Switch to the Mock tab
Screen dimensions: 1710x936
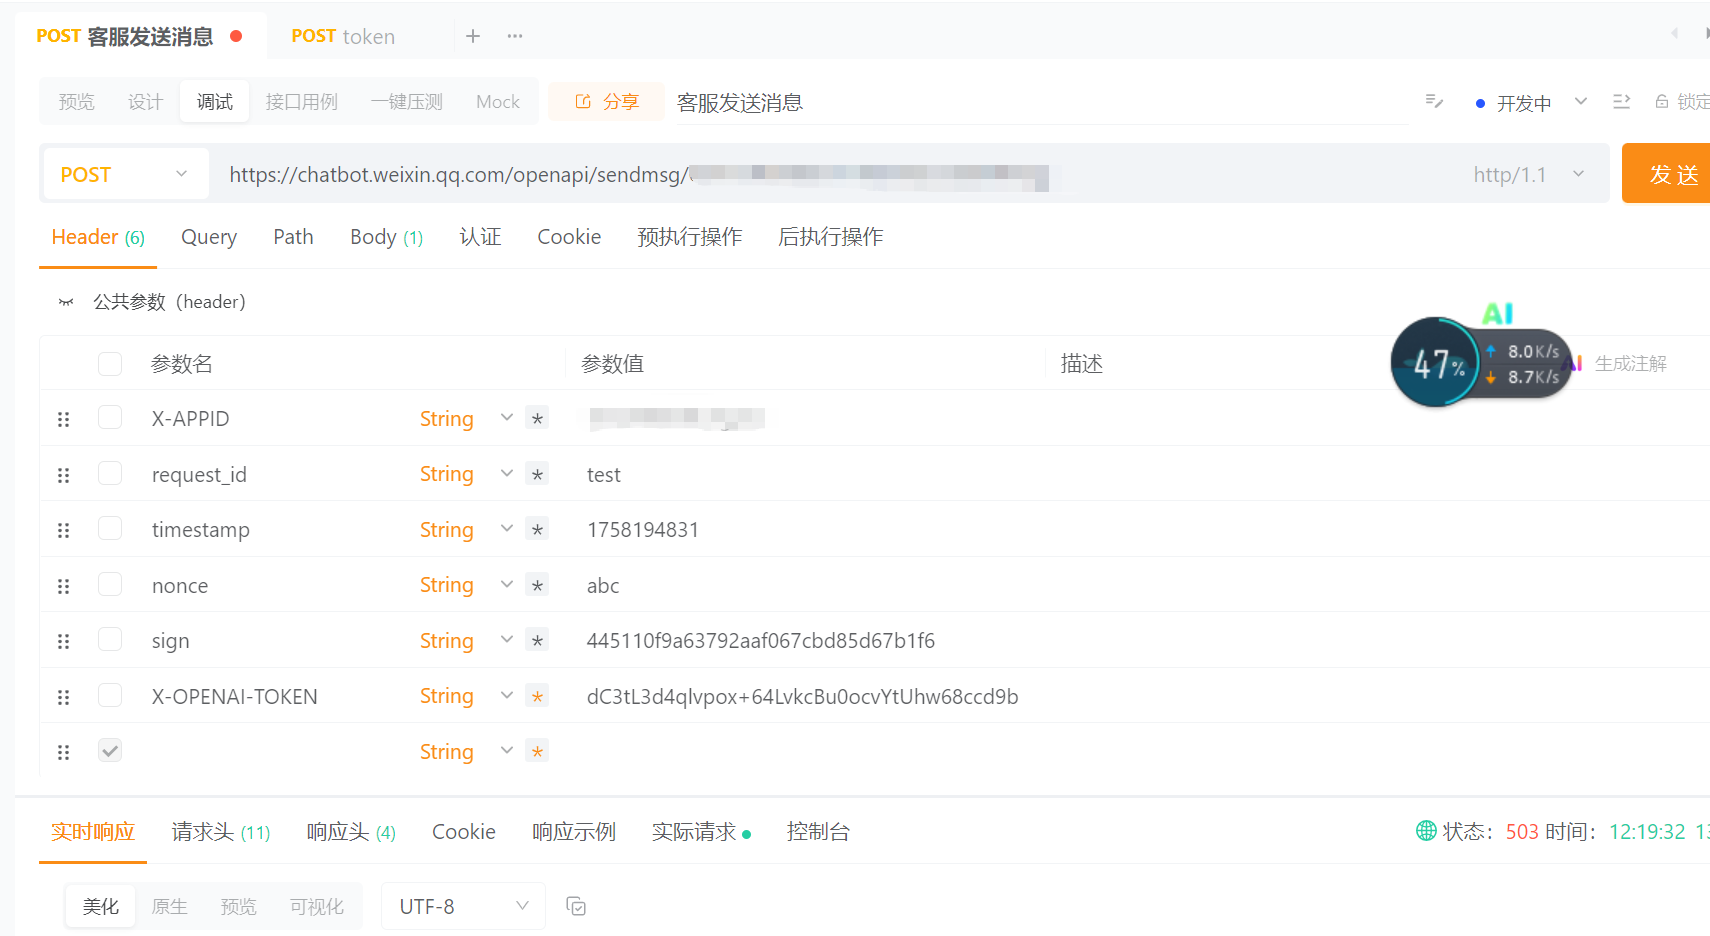498,102
